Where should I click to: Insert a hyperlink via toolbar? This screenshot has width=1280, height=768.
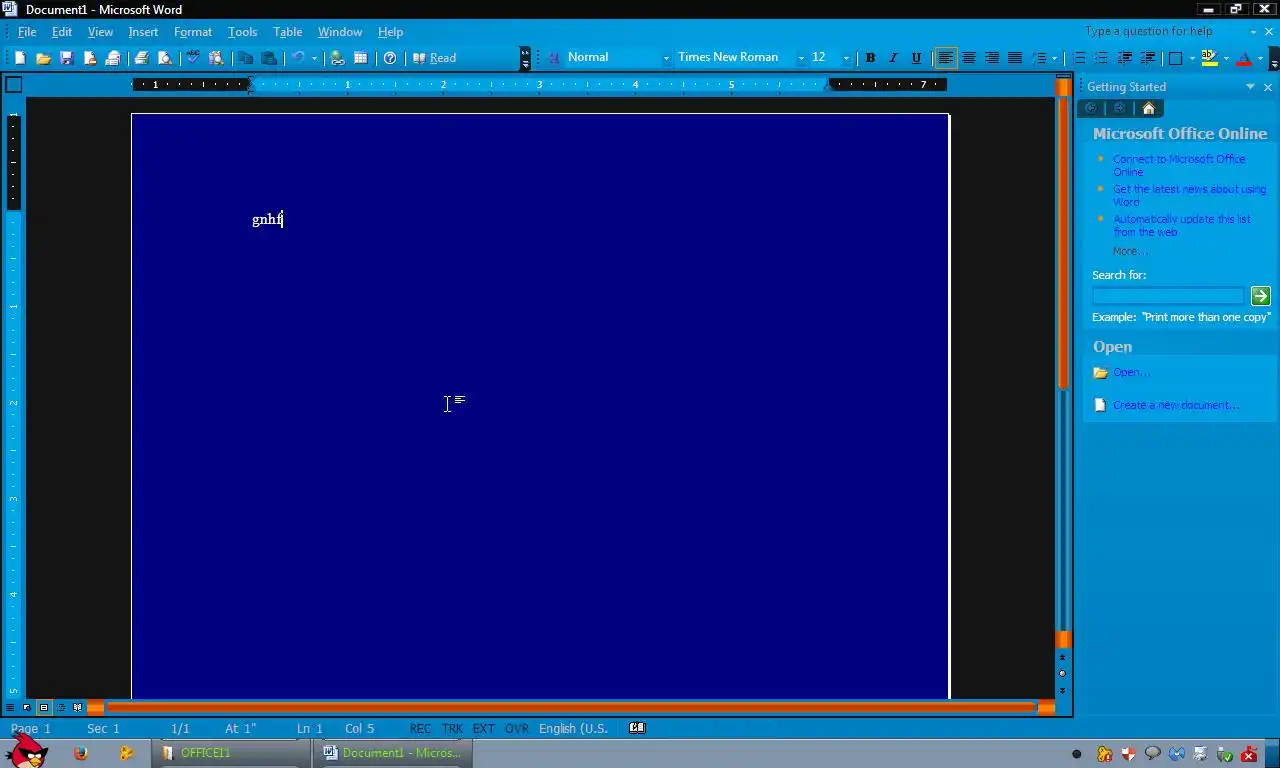click(337, 58)
